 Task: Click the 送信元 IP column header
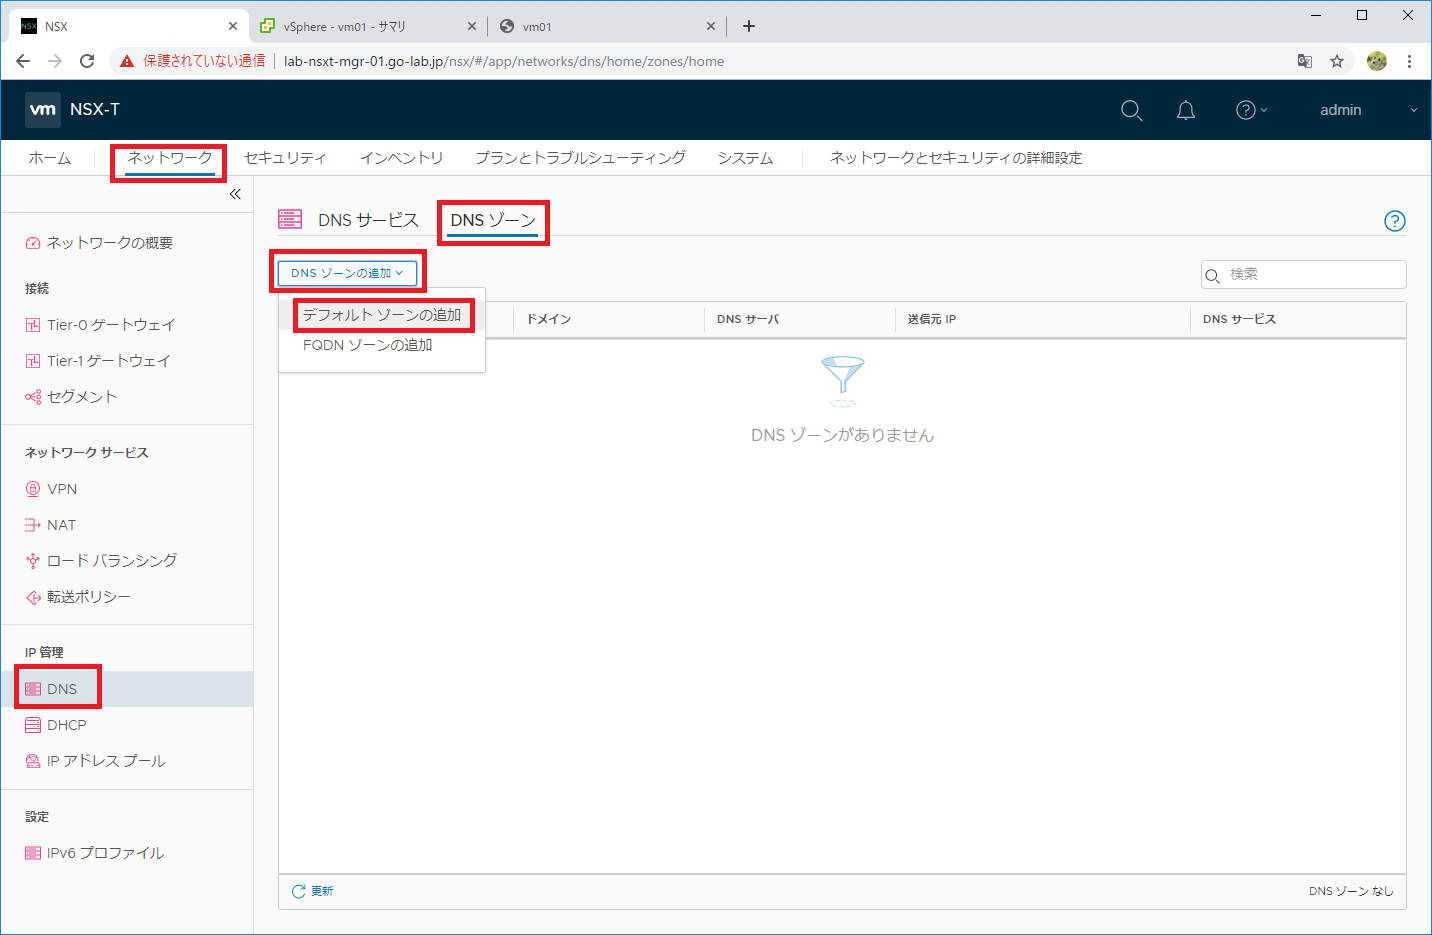pyautogui.click(x=932, y=319)
